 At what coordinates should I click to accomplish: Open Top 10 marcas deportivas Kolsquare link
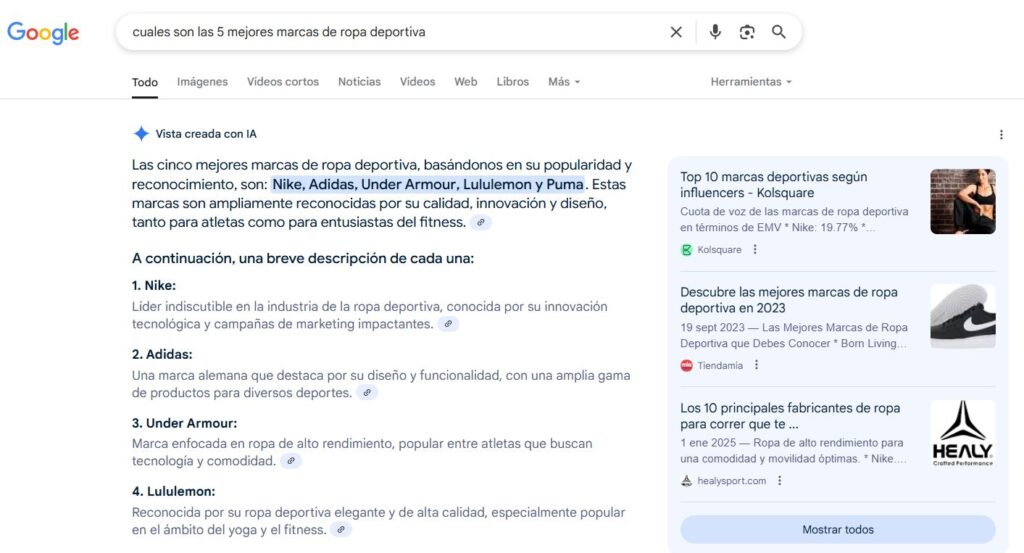(x=774, y=185)
